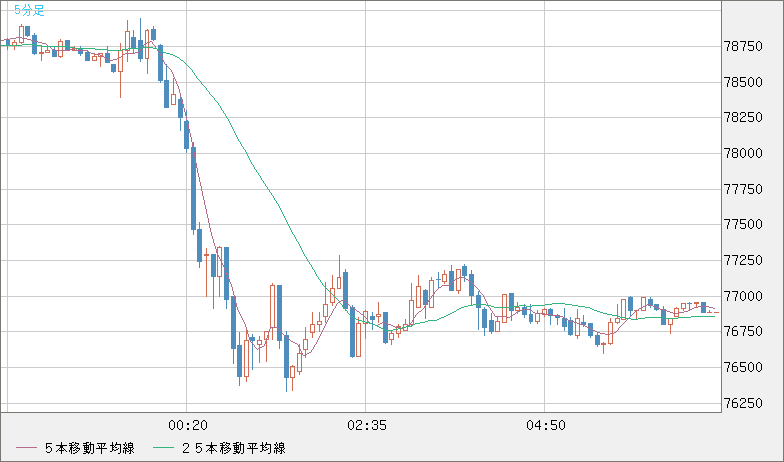Click the 76250 price axis label
Viewport: 784px width, 462px height.
tap(744, 404)
